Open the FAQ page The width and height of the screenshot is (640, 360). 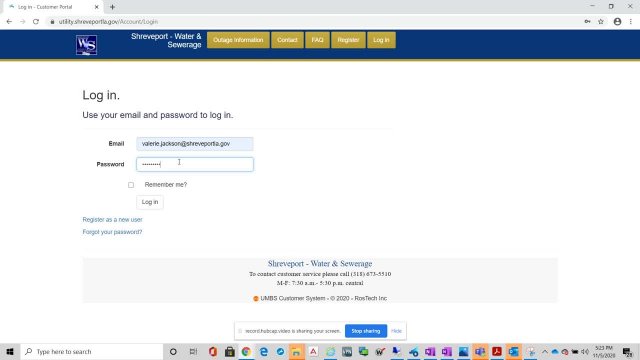pyautogui.click(x=317, y=40)
